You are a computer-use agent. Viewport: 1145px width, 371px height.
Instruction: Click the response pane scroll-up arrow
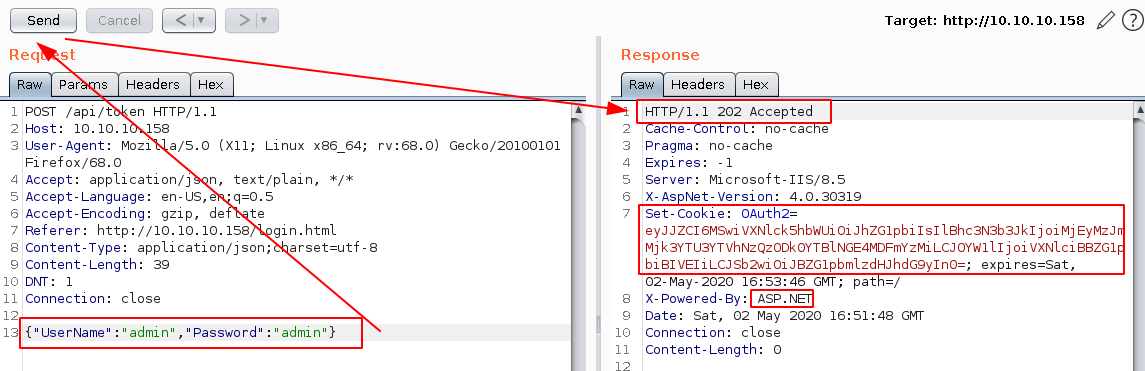tap(1138, 110)
